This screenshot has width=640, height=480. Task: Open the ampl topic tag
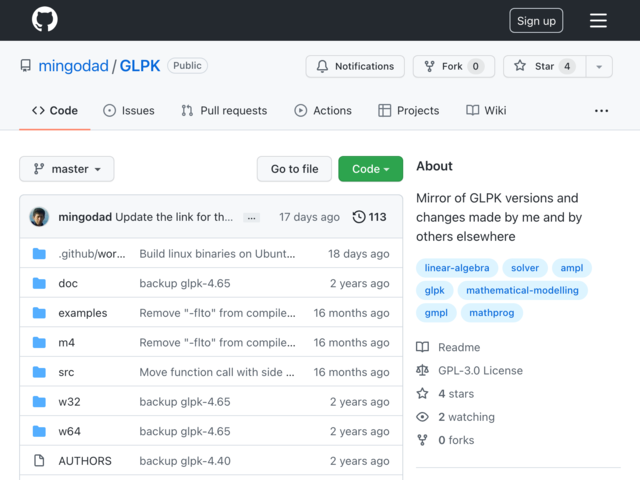(x=571, y=268)
